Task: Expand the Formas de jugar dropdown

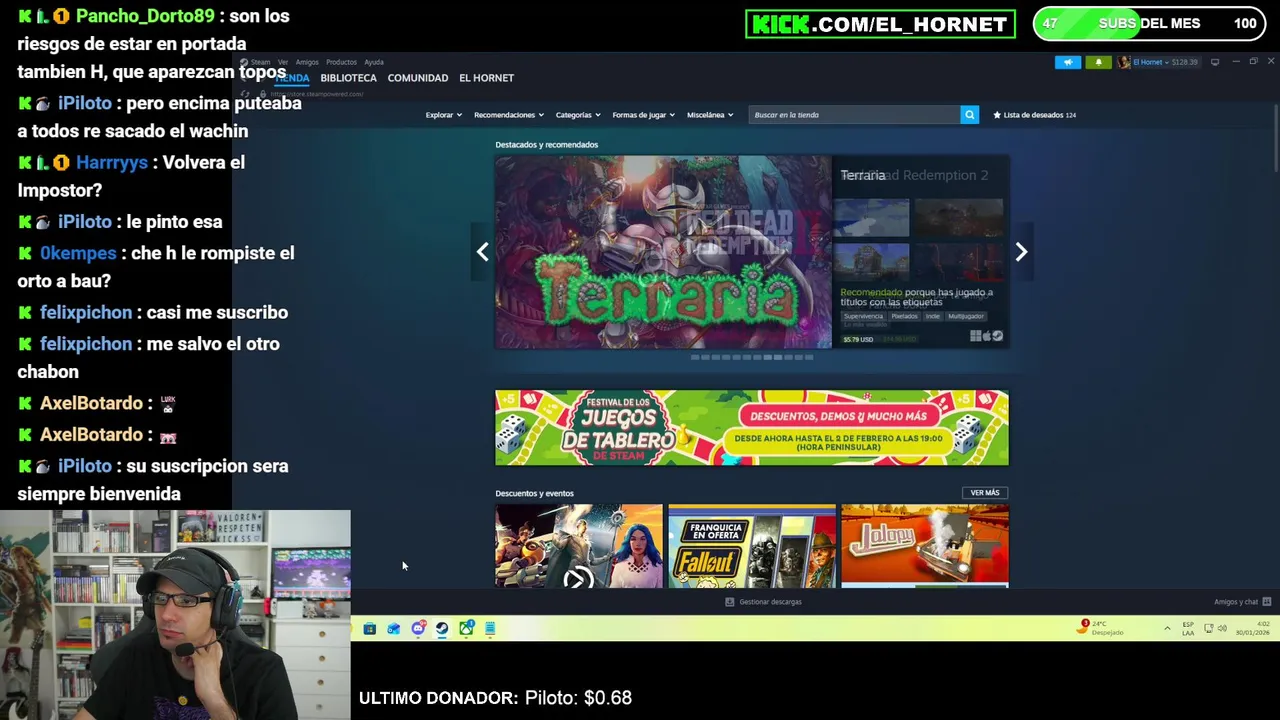Action: [x=643, y=115]
